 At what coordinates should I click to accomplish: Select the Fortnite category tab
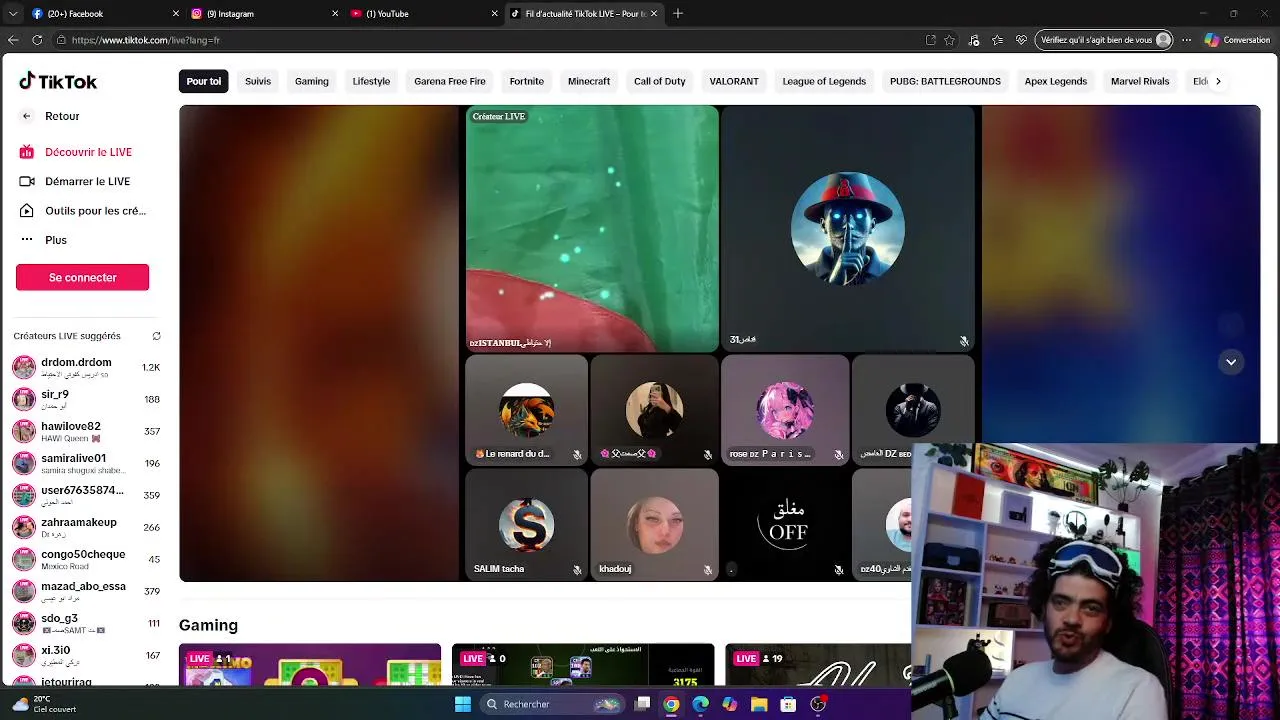[526, 81]
